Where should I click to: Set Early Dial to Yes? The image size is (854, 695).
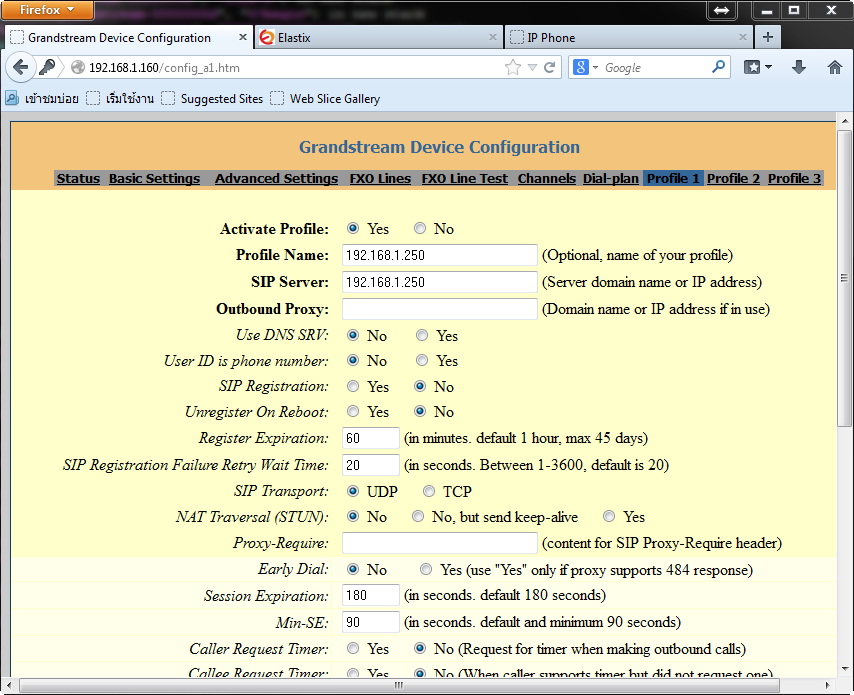426,569
